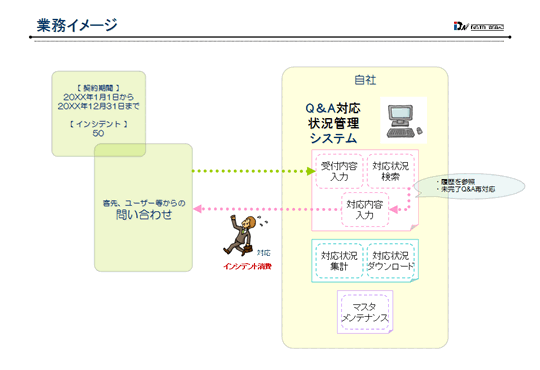540x370 pixels.
Task: Click the pink arrowhead next to 対応内容入力
Action: [393, 209]
